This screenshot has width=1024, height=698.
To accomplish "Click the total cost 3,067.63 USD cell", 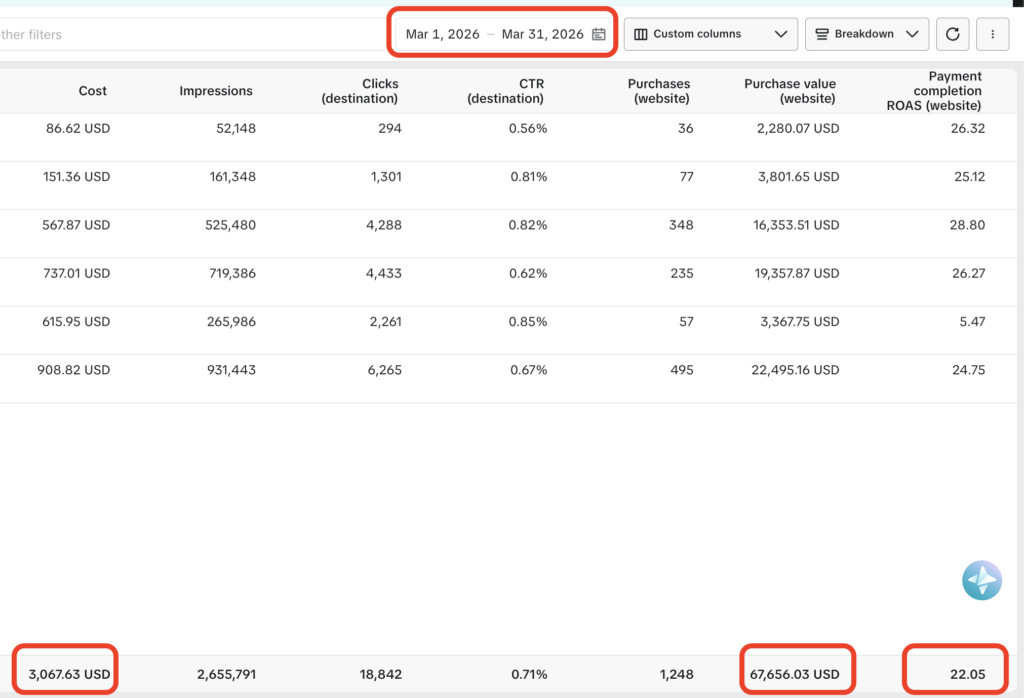I will coord(68,675).
